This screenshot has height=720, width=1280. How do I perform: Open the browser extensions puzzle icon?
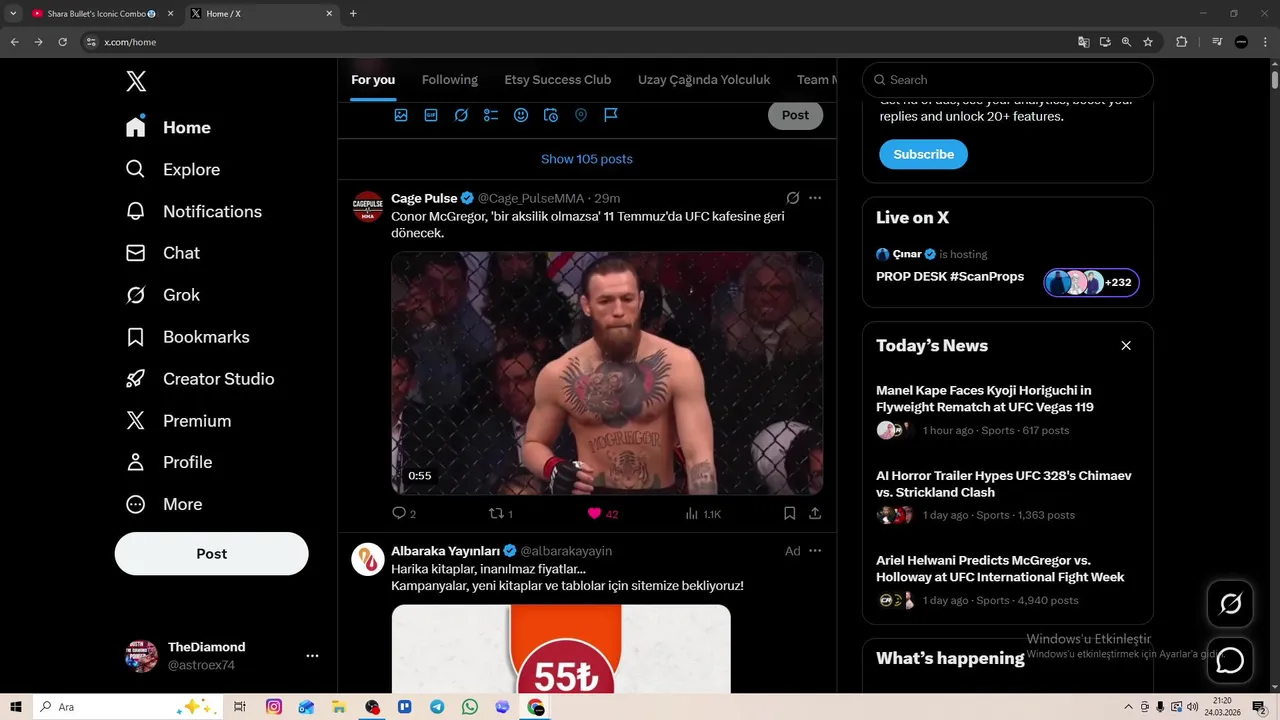point(1181,42)
